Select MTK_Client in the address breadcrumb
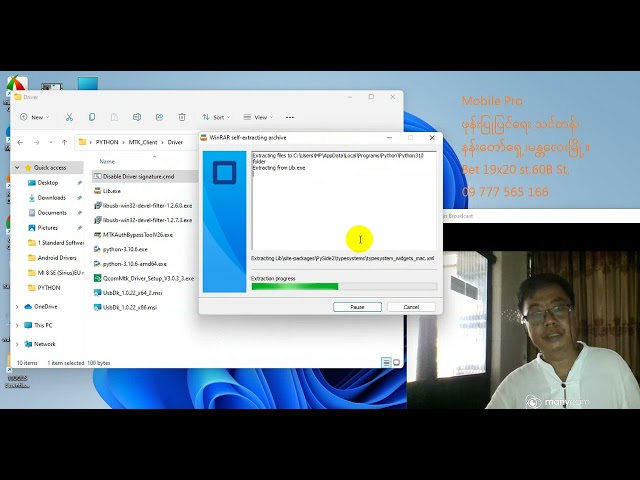The height and width of the screenshot is (480, 640). point(143,142)
